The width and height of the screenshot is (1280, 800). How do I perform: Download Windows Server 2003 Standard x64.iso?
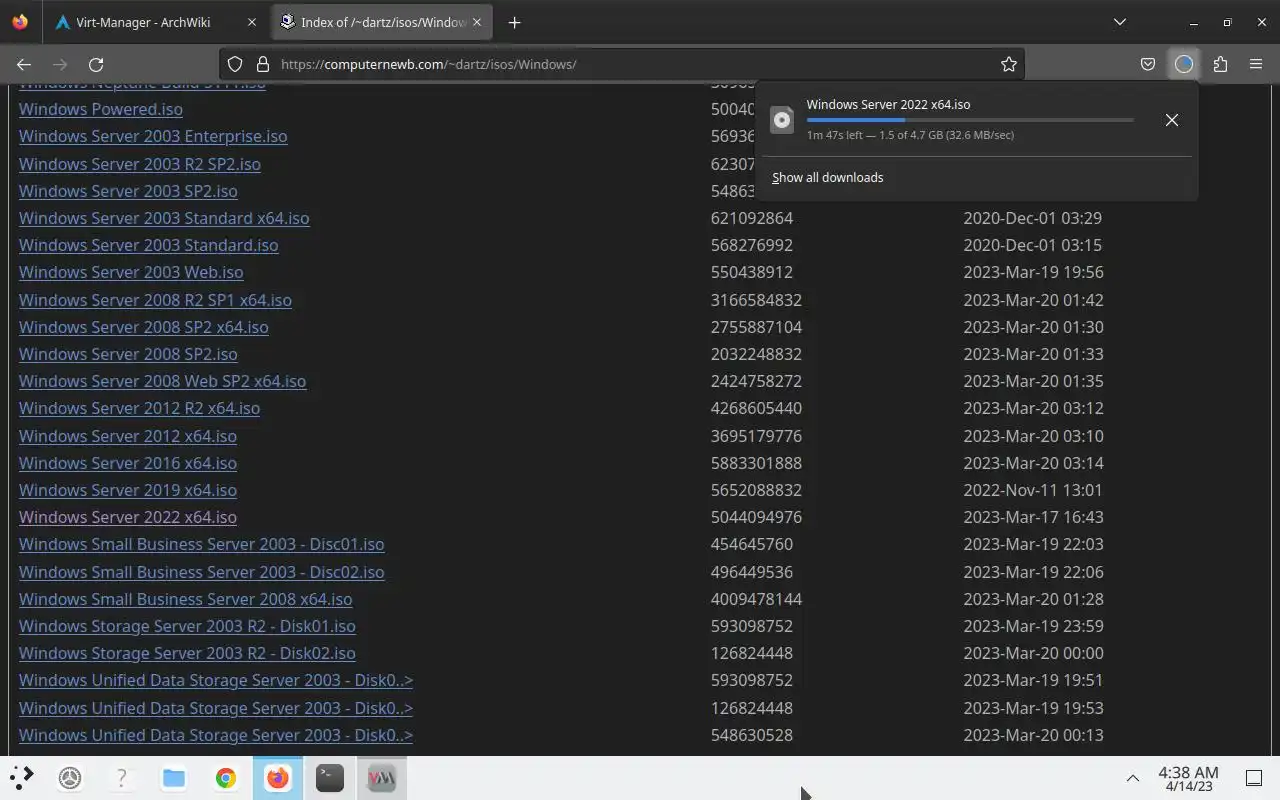click(164, 218)
